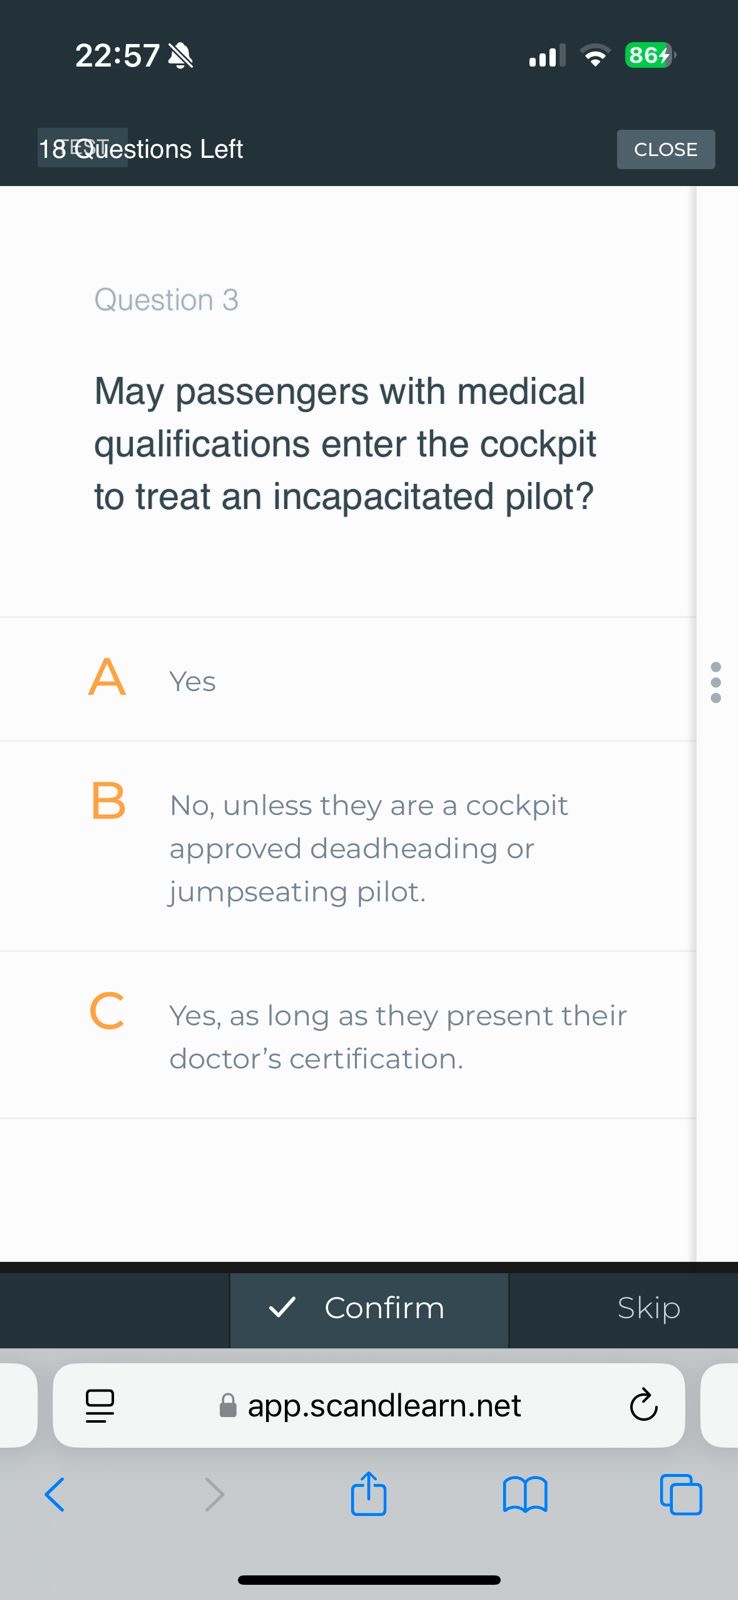Tap the three vertical dots handle
738x1600 pixels.
click(715, 682)
